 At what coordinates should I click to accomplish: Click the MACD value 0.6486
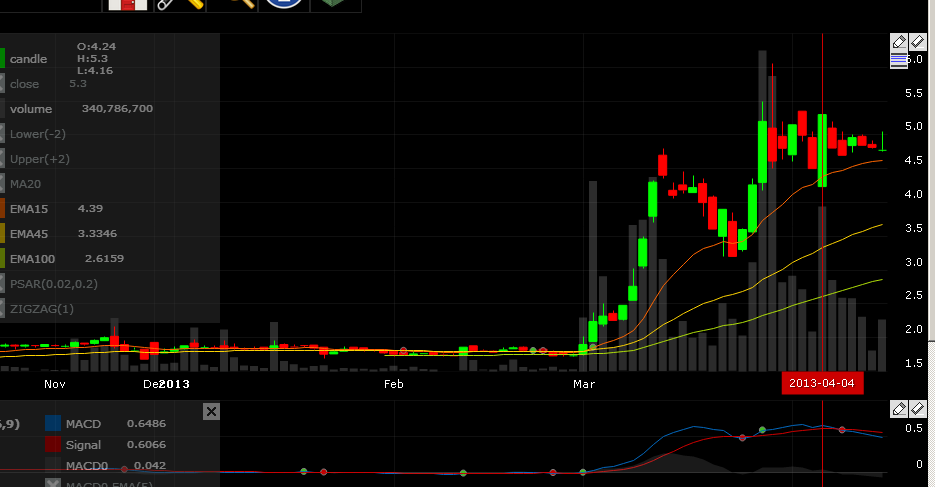(x=146, y=423)
